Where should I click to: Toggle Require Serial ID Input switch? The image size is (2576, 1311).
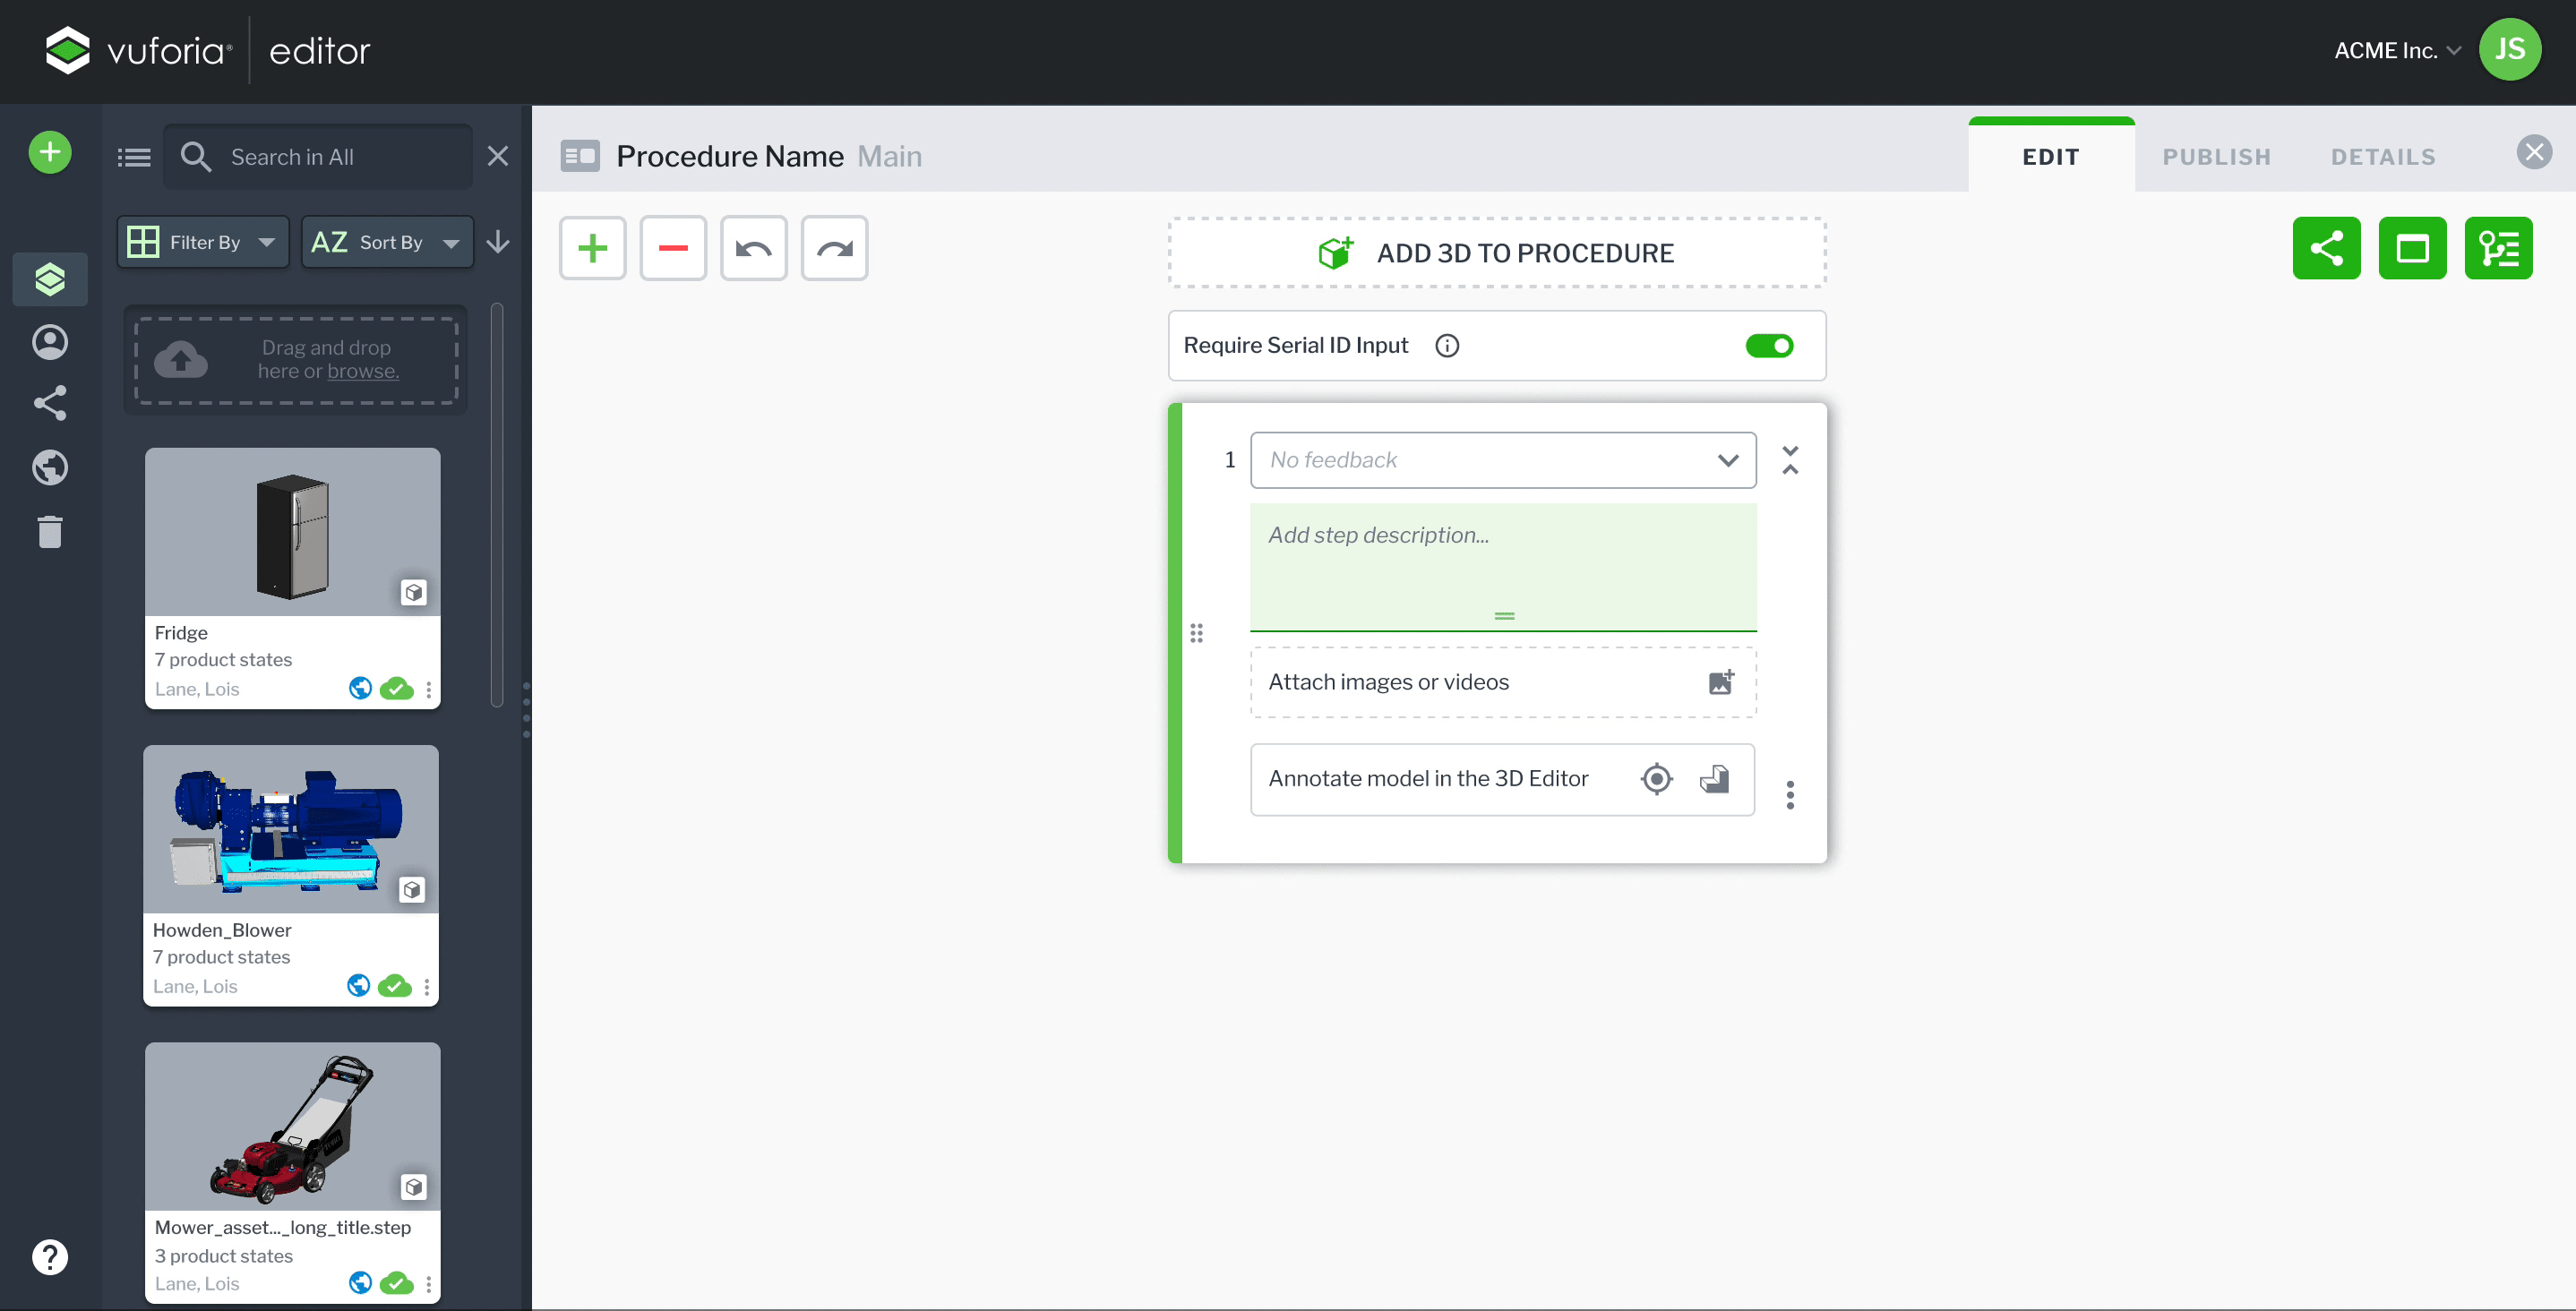point(1768,345)
